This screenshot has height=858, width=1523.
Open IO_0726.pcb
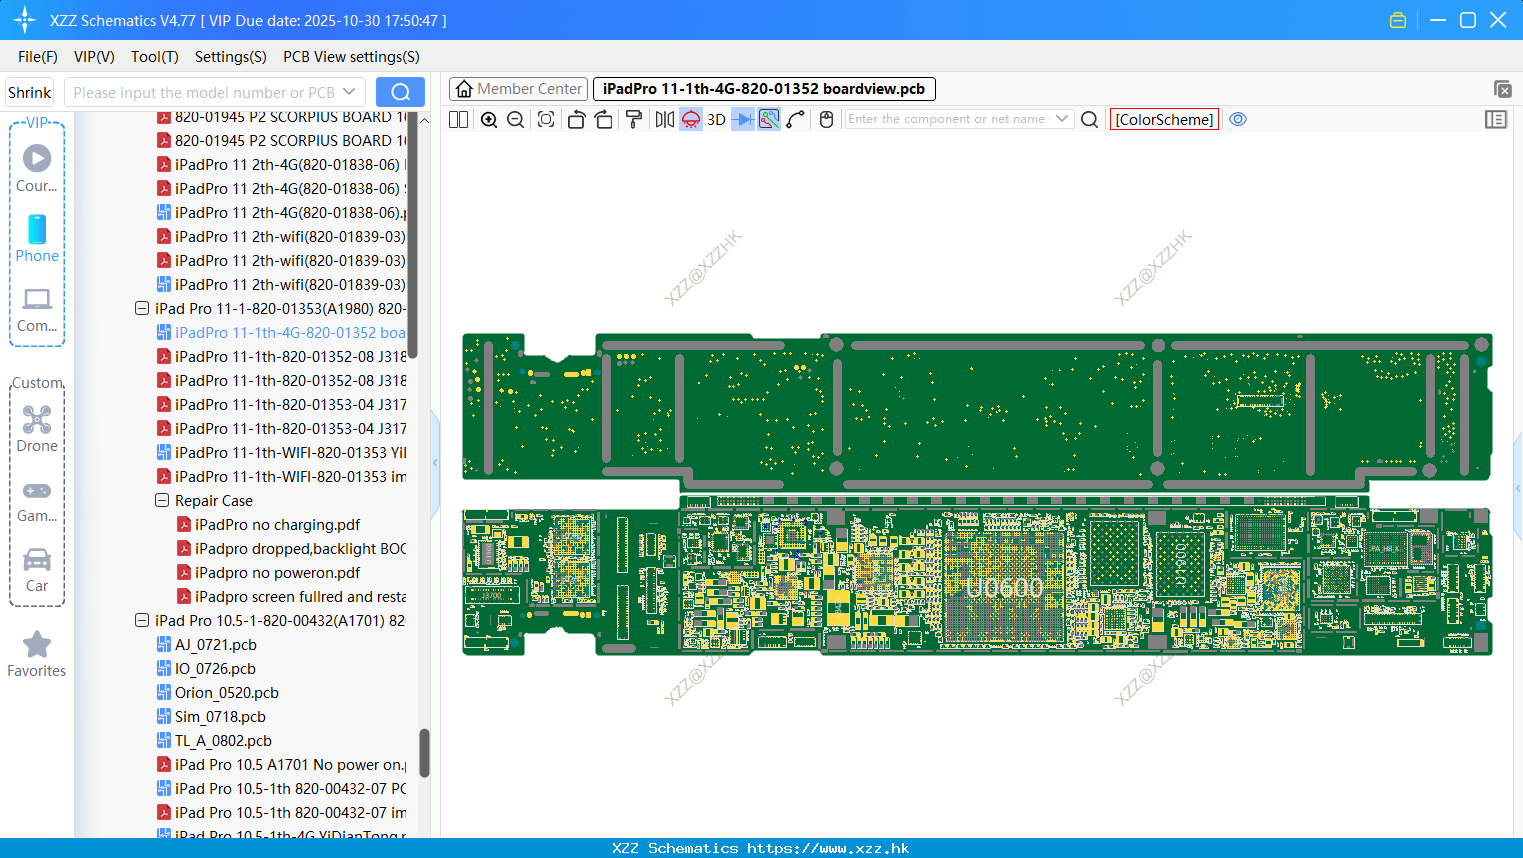click(206, 669)
